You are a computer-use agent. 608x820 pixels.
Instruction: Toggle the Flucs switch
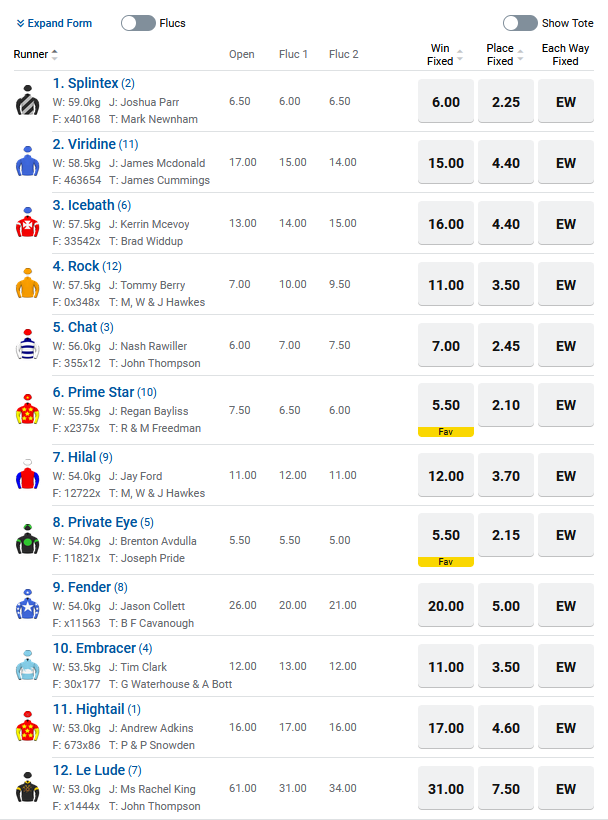[138, 23]
